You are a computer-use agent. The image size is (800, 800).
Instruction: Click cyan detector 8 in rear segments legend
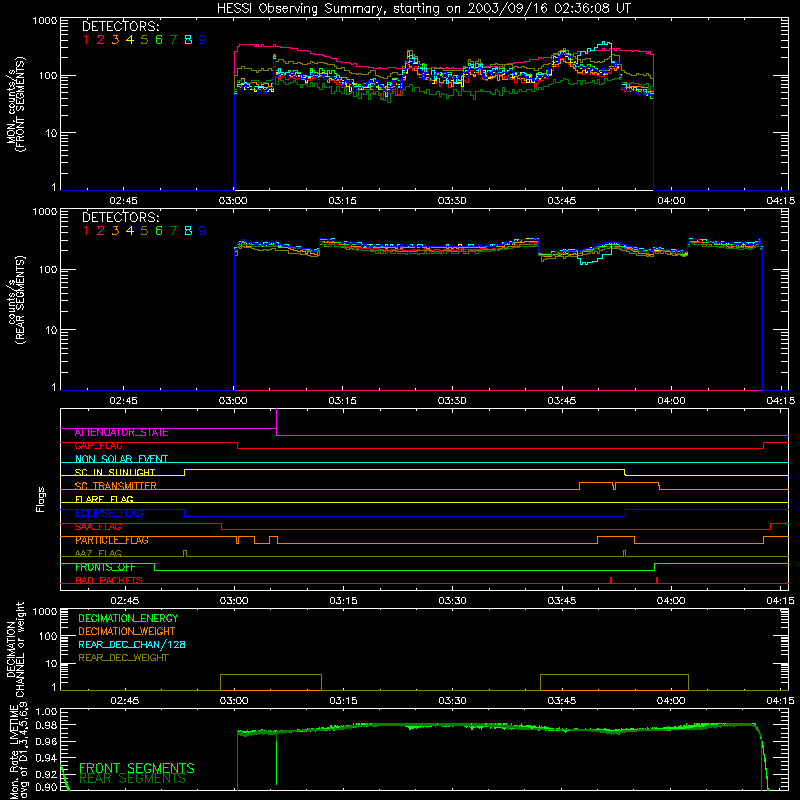[x=188, y=231]
